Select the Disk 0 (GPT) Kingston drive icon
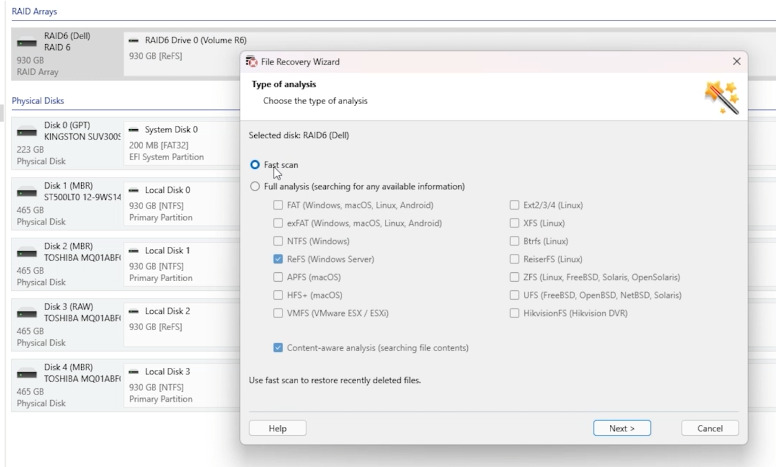The image size is (776, 467). (x=27, y=132)
